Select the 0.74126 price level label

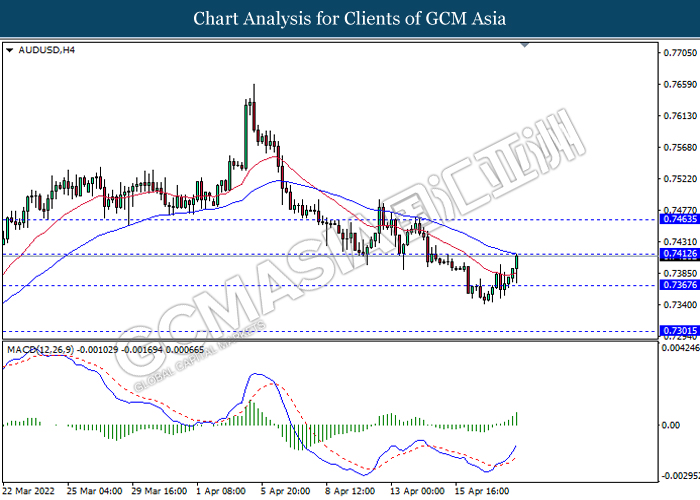coord(679,254)
